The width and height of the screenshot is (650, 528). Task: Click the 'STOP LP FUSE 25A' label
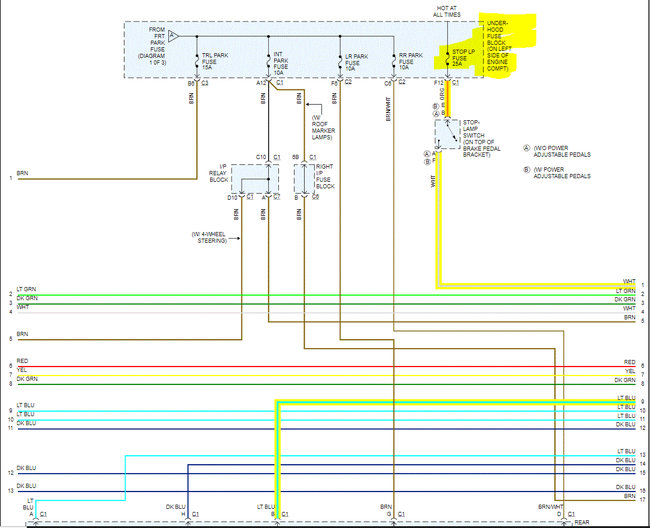point(463,58)
